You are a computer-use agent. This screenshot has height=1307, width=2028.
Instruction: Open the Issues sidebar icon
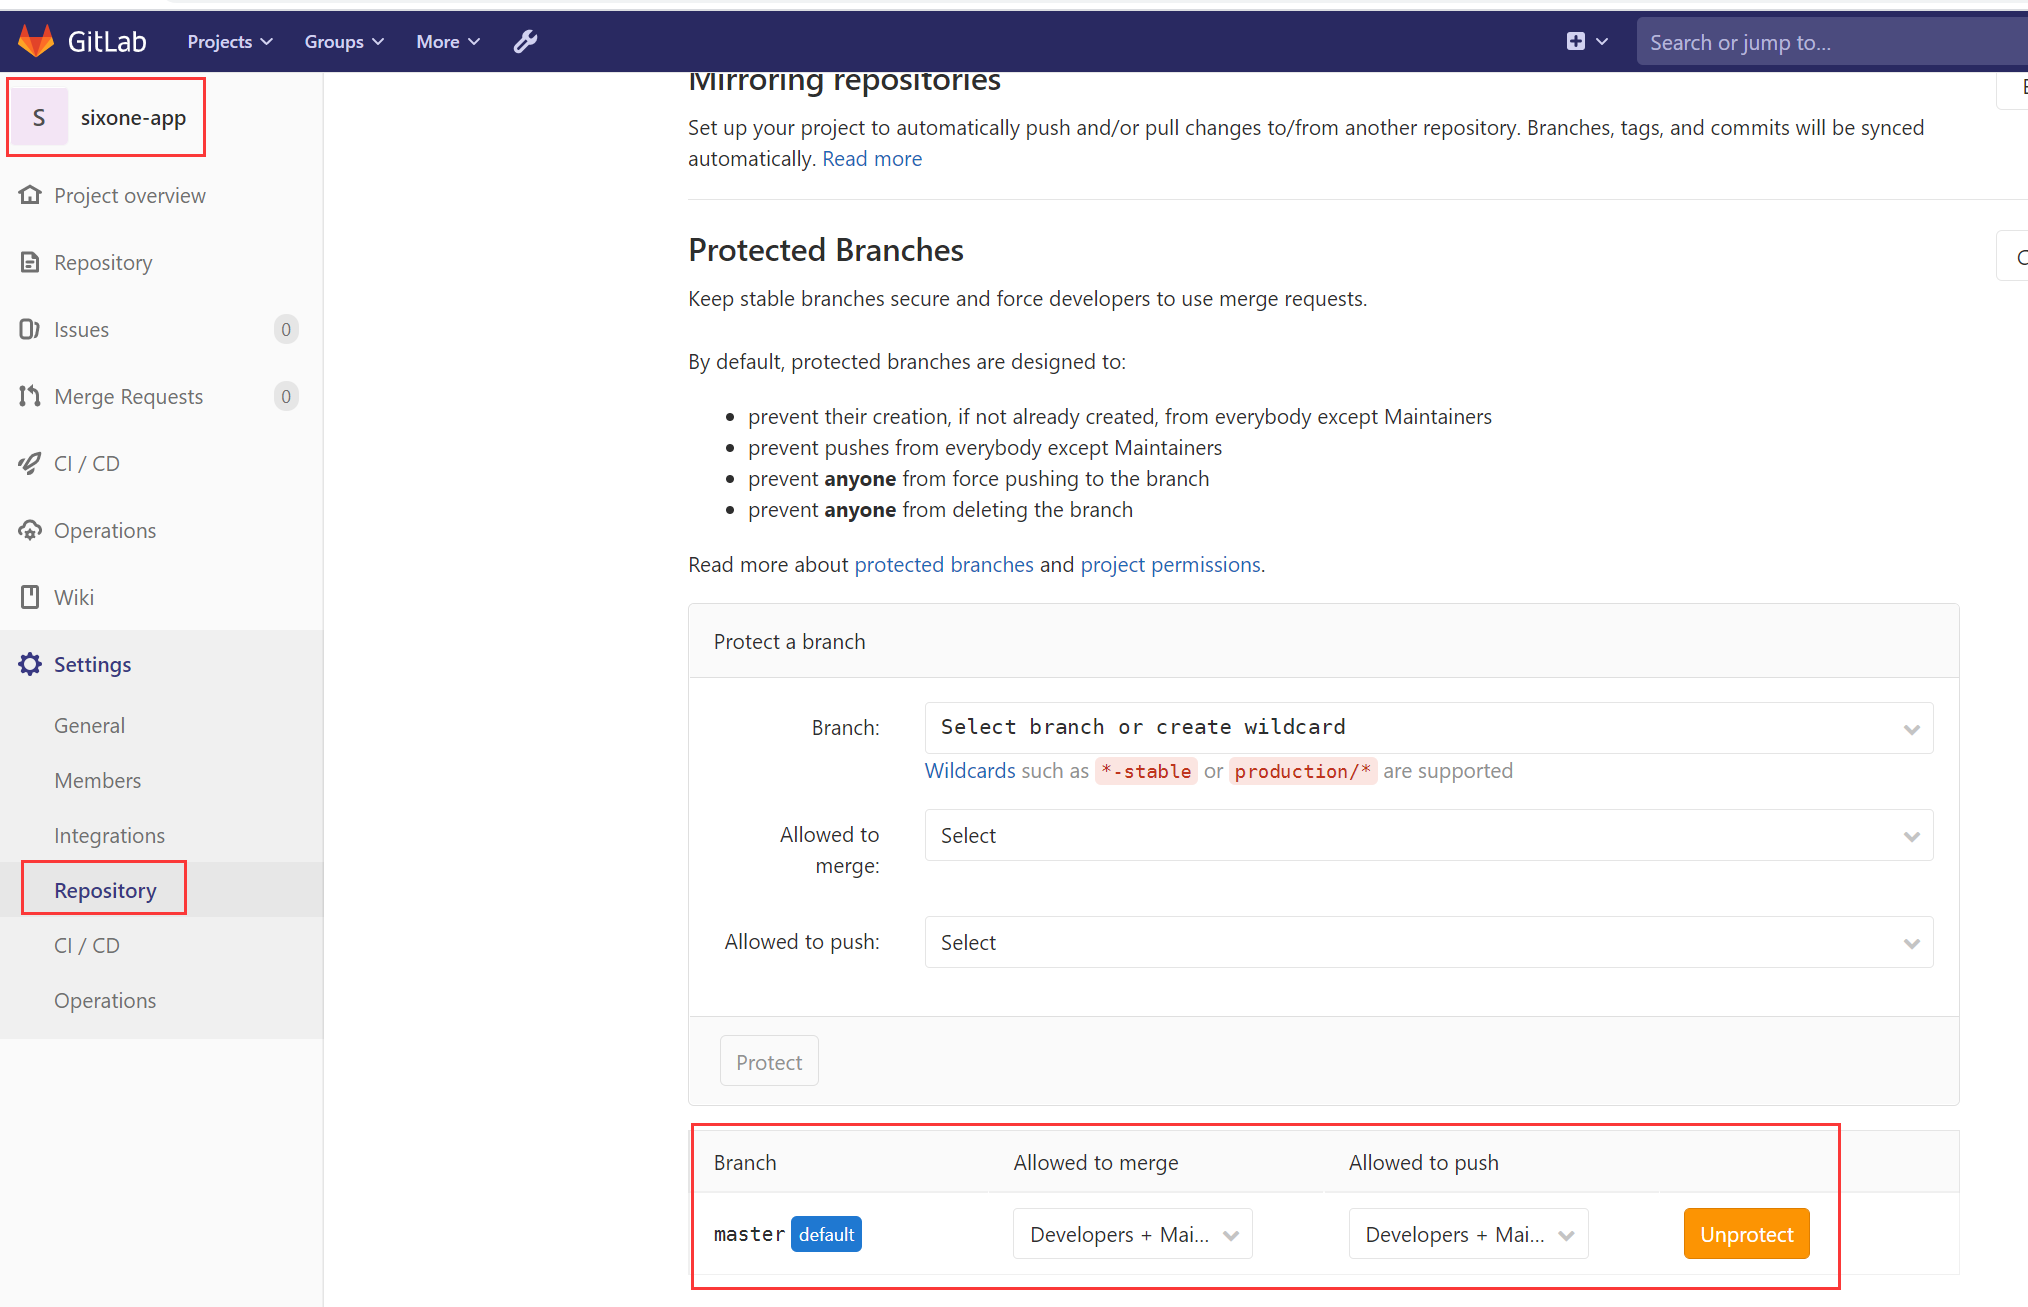pyautogui.click(x=30, y=329)
